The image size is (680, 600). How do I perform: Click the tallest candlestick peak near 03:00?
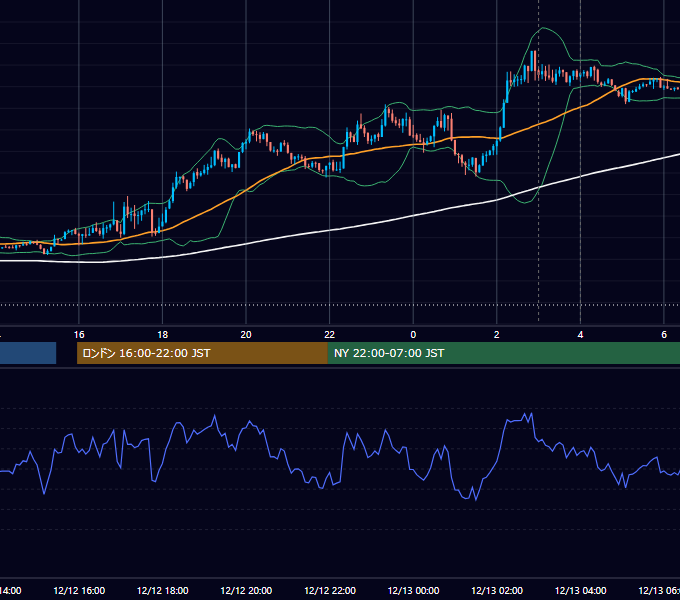click(x=535, y=61)
